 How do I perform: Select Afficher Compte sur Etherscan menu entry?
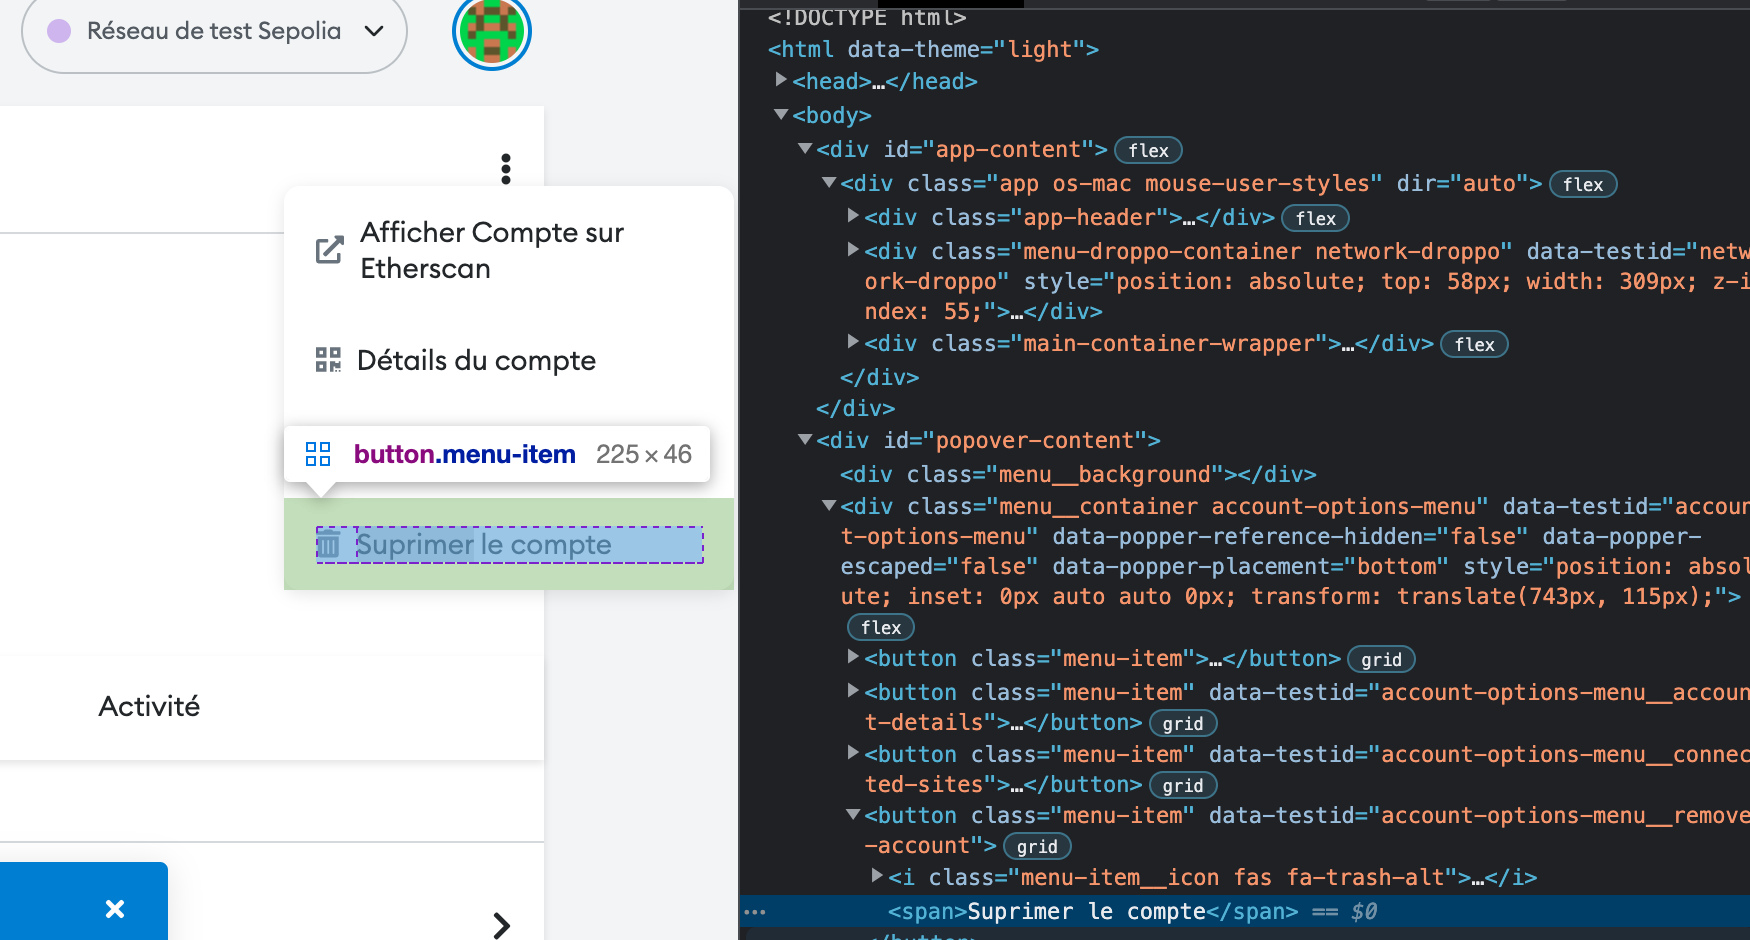[x=491, y=250]
